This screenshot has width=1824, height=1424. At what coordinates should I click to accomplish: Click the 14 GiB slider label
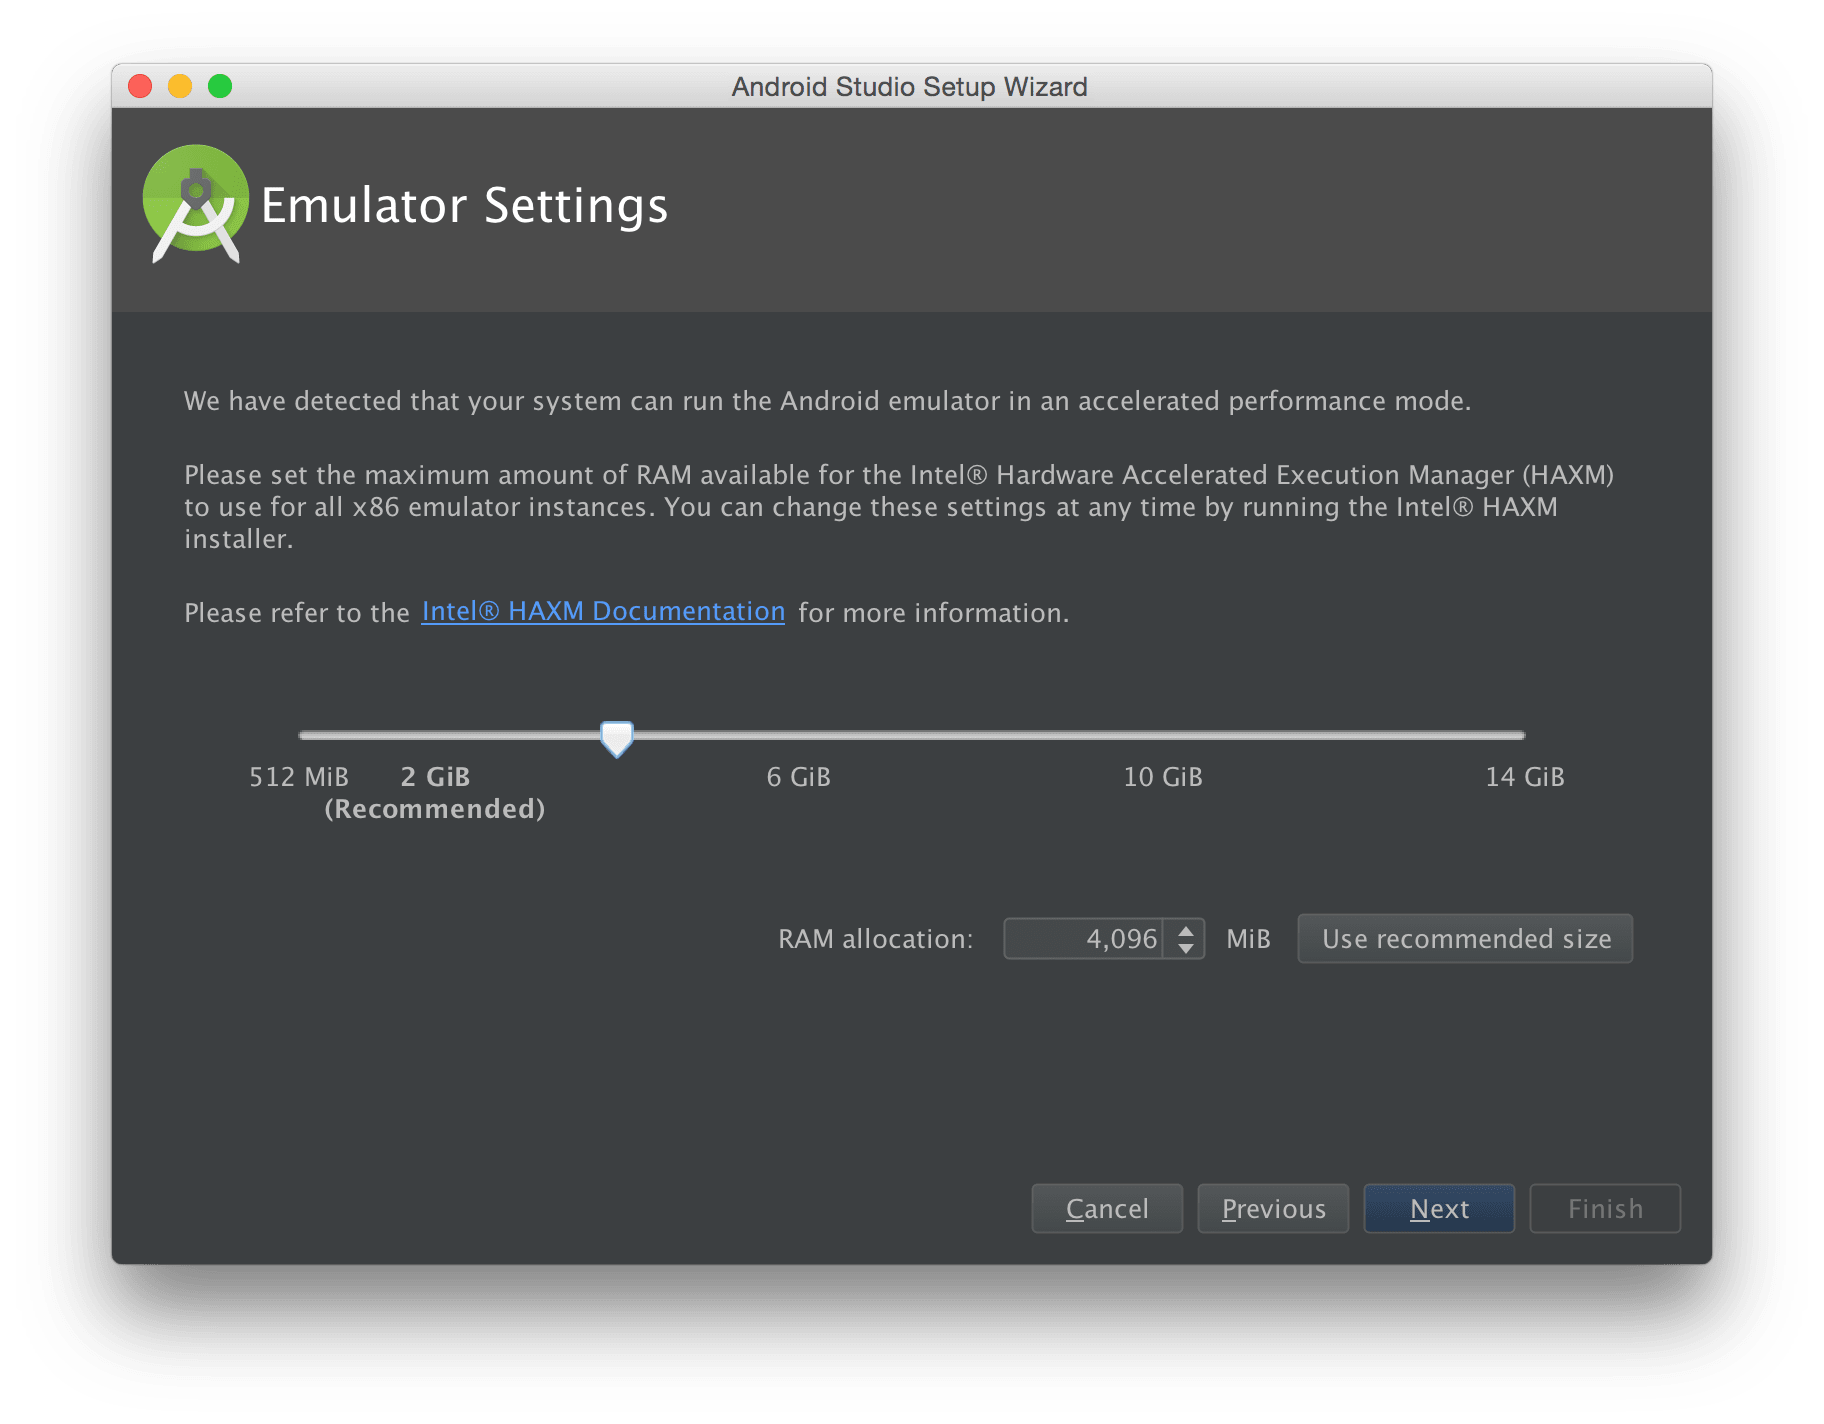coord(1525,777)
